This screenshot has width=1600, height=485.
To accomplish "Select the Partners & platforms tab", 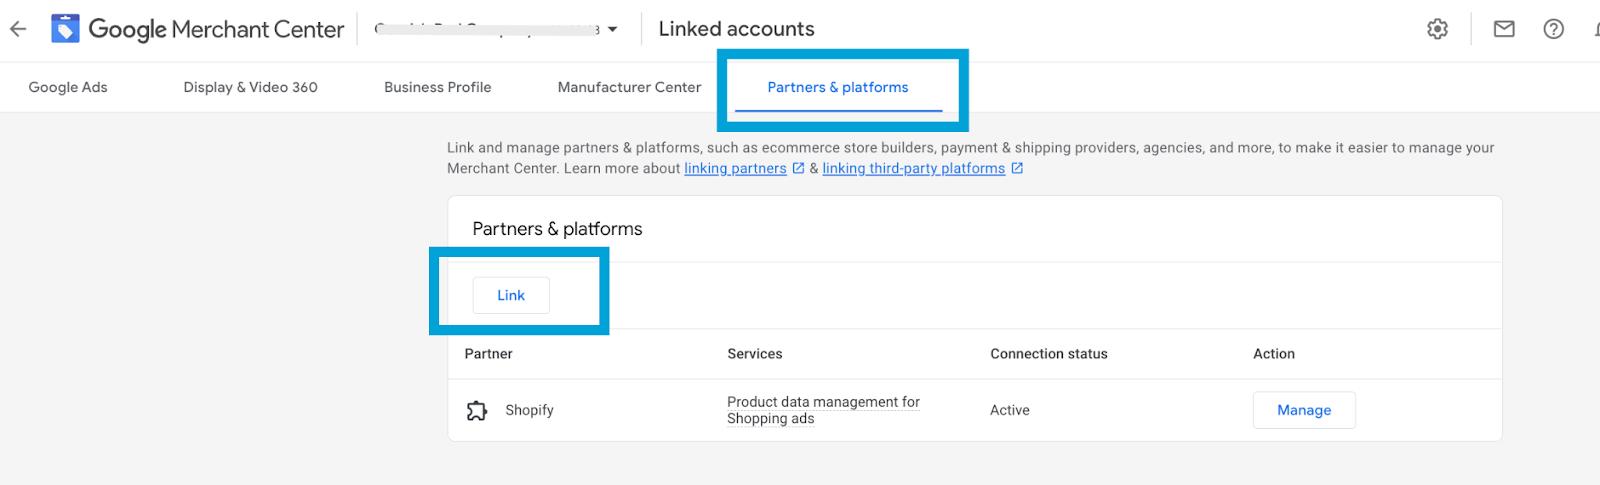I will [838, 87].
